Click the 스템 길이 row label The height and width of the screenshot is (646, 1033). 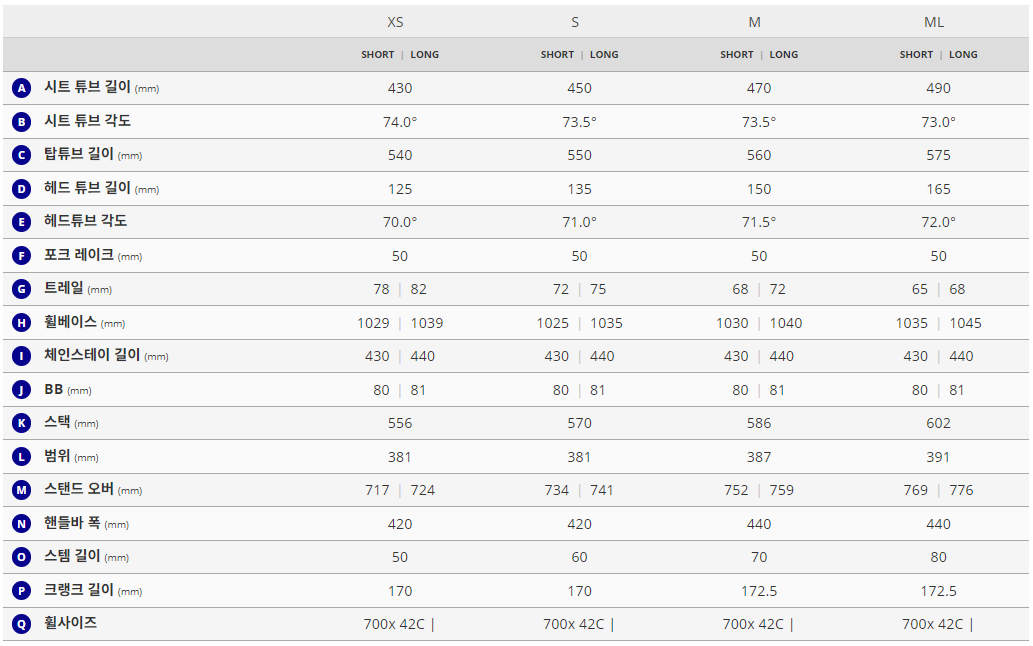pos(72,557)
